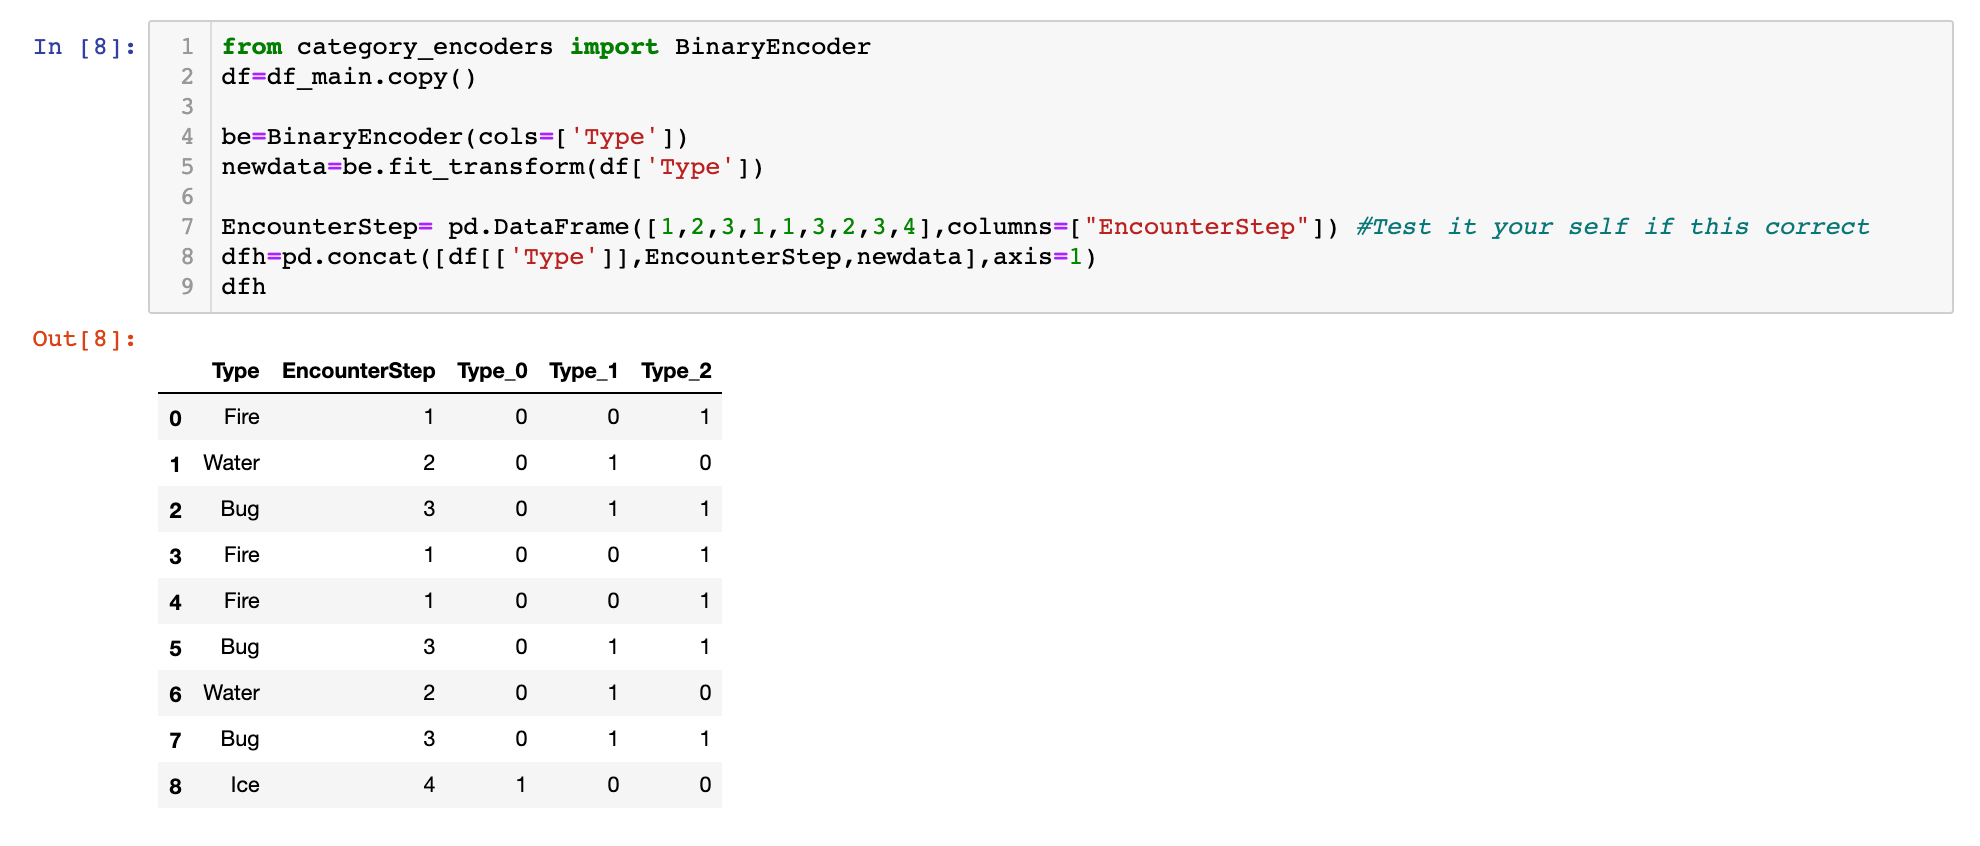This screenshot has width=1980, height=846.
Task: Click 'Fire' in row 4
Action: click(x=241, y=601)
